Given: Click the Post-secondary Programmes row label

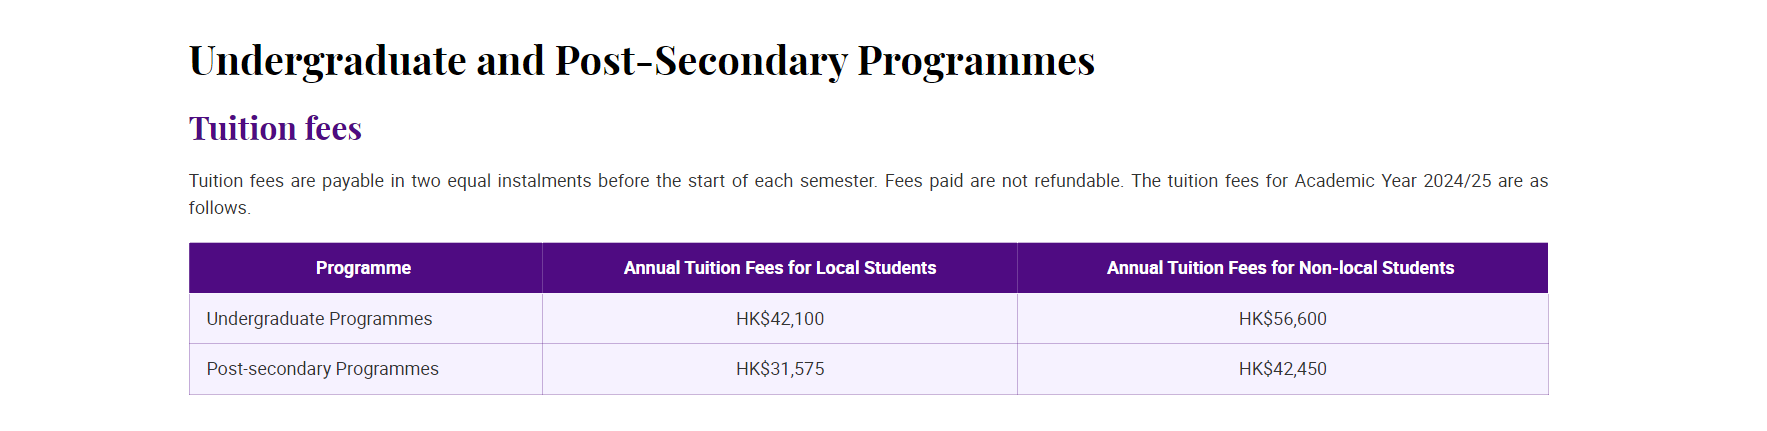Looking at the screenshot, I should click(x=322, y=369).
